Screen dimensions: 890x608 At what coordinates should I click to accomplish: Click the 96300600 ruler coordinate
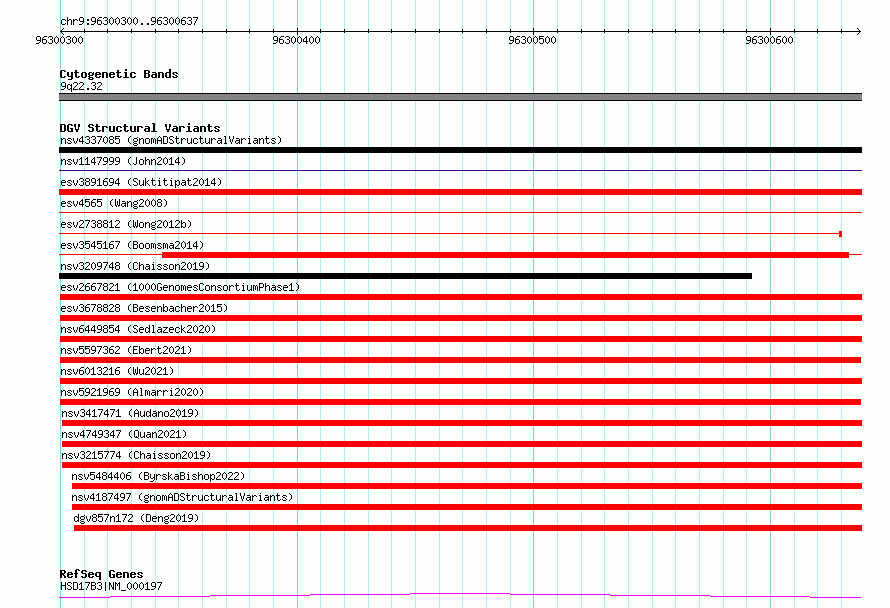coord(769,40)
